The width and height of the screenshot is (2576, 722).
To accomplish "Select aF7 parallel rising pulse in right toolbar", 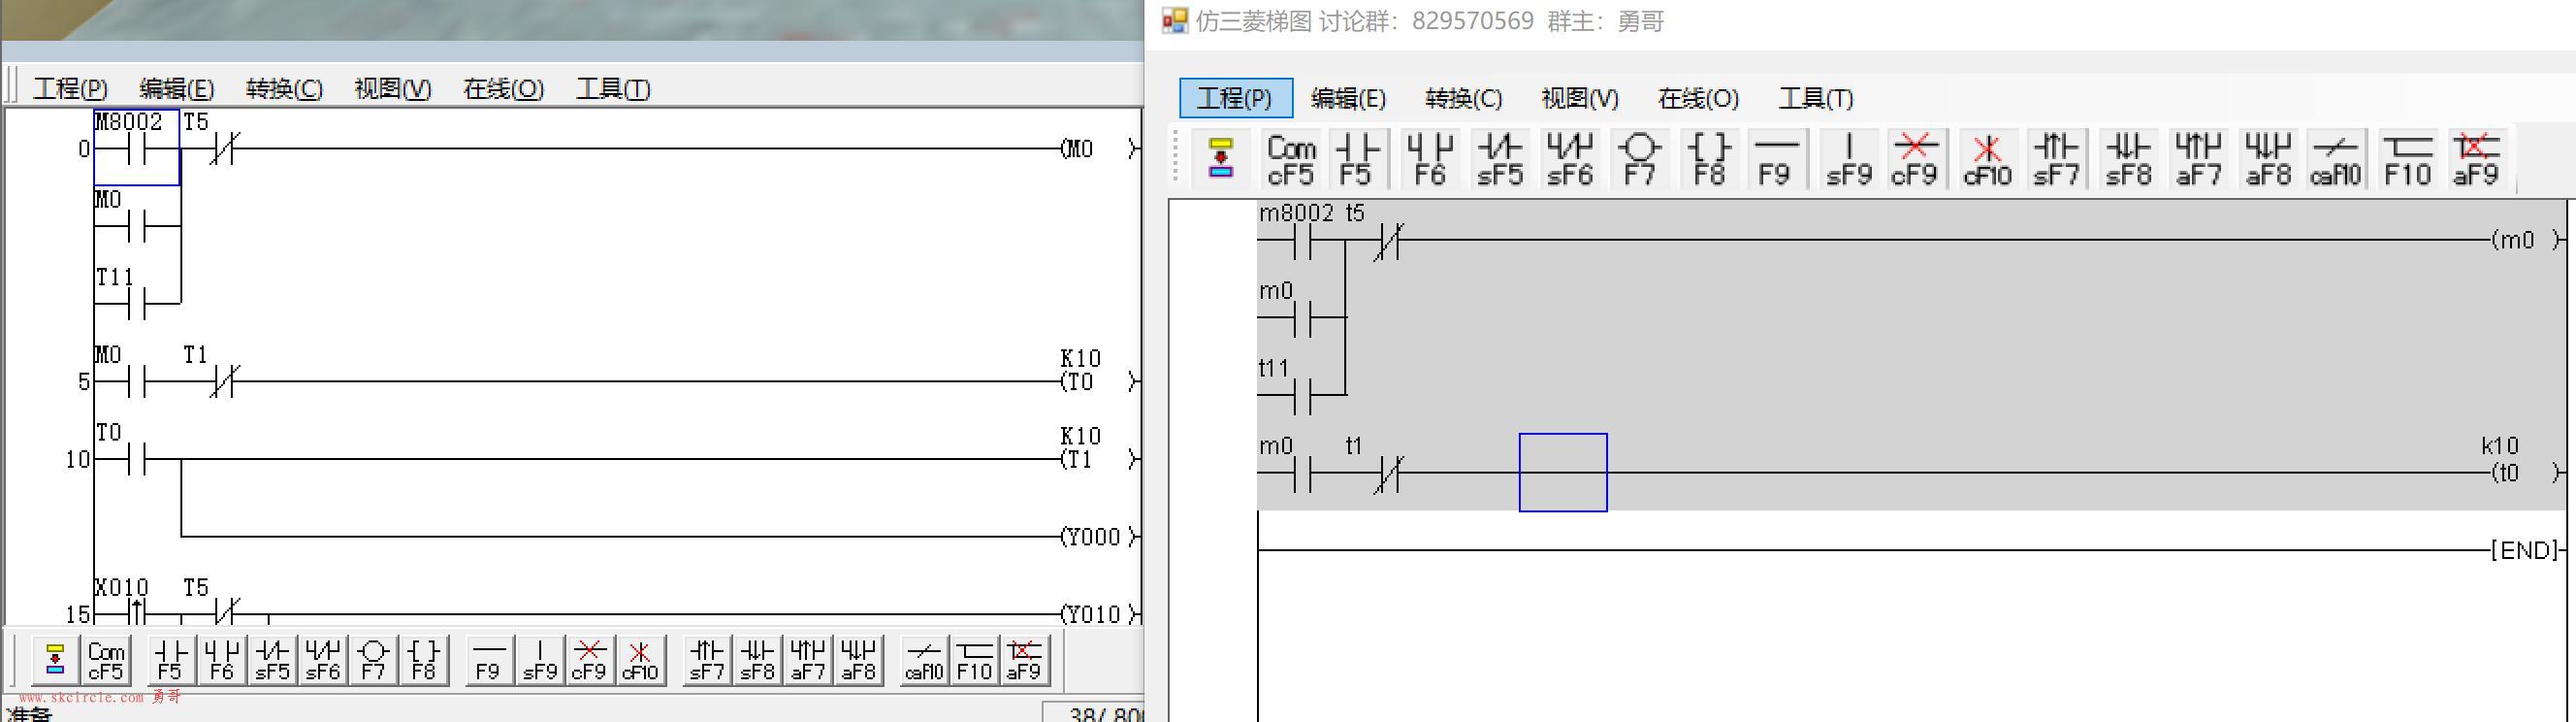I will 2198,160.
